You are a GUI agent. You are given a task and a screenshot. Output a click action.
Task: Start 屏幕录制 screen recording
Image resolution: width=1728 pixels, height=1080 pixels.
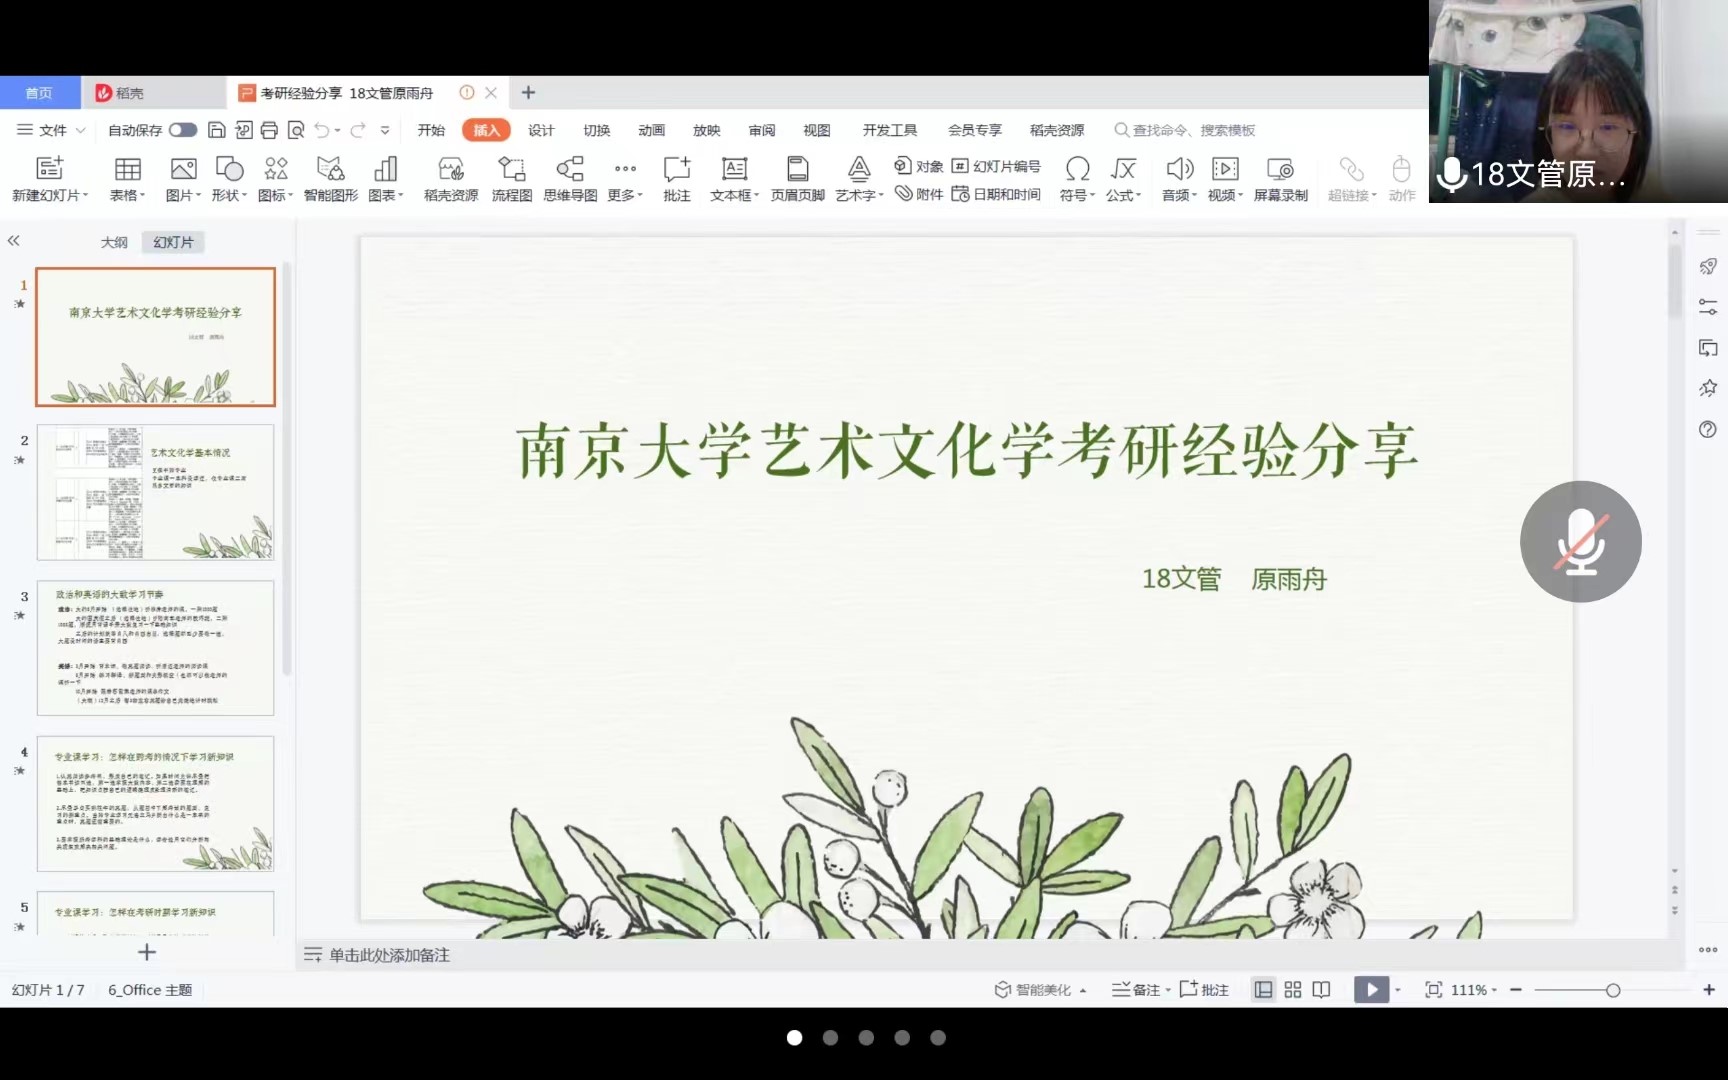tap(1280, 169)
